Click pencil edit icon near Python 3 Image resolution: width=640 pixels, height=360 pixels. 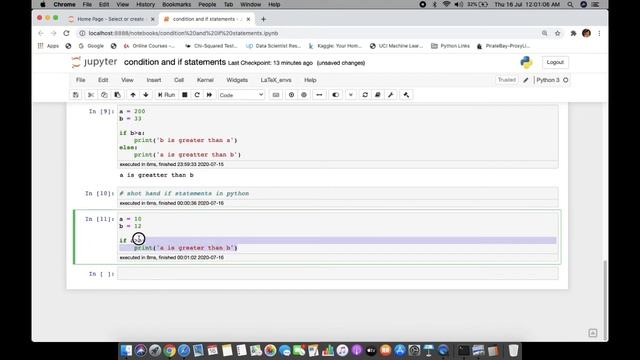[x=526, y=80]
